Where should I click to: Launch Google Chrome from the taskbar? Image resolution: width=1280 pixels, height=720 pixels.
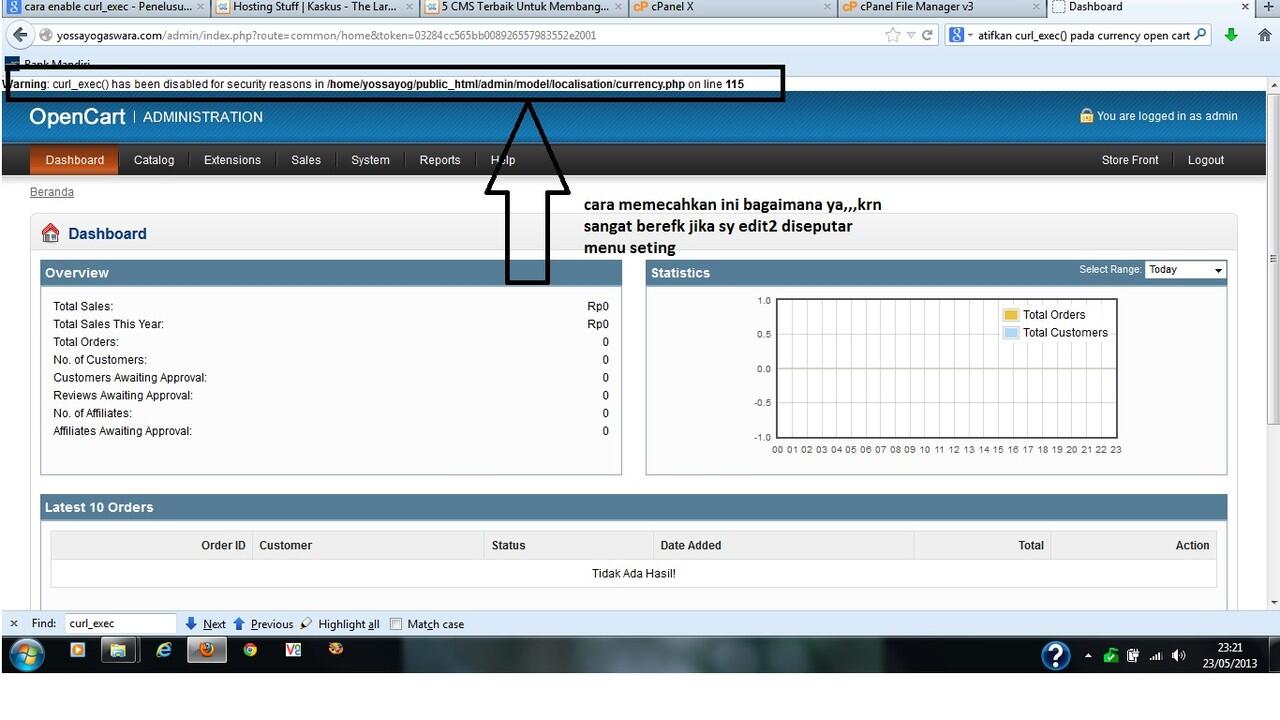(250, 650)
